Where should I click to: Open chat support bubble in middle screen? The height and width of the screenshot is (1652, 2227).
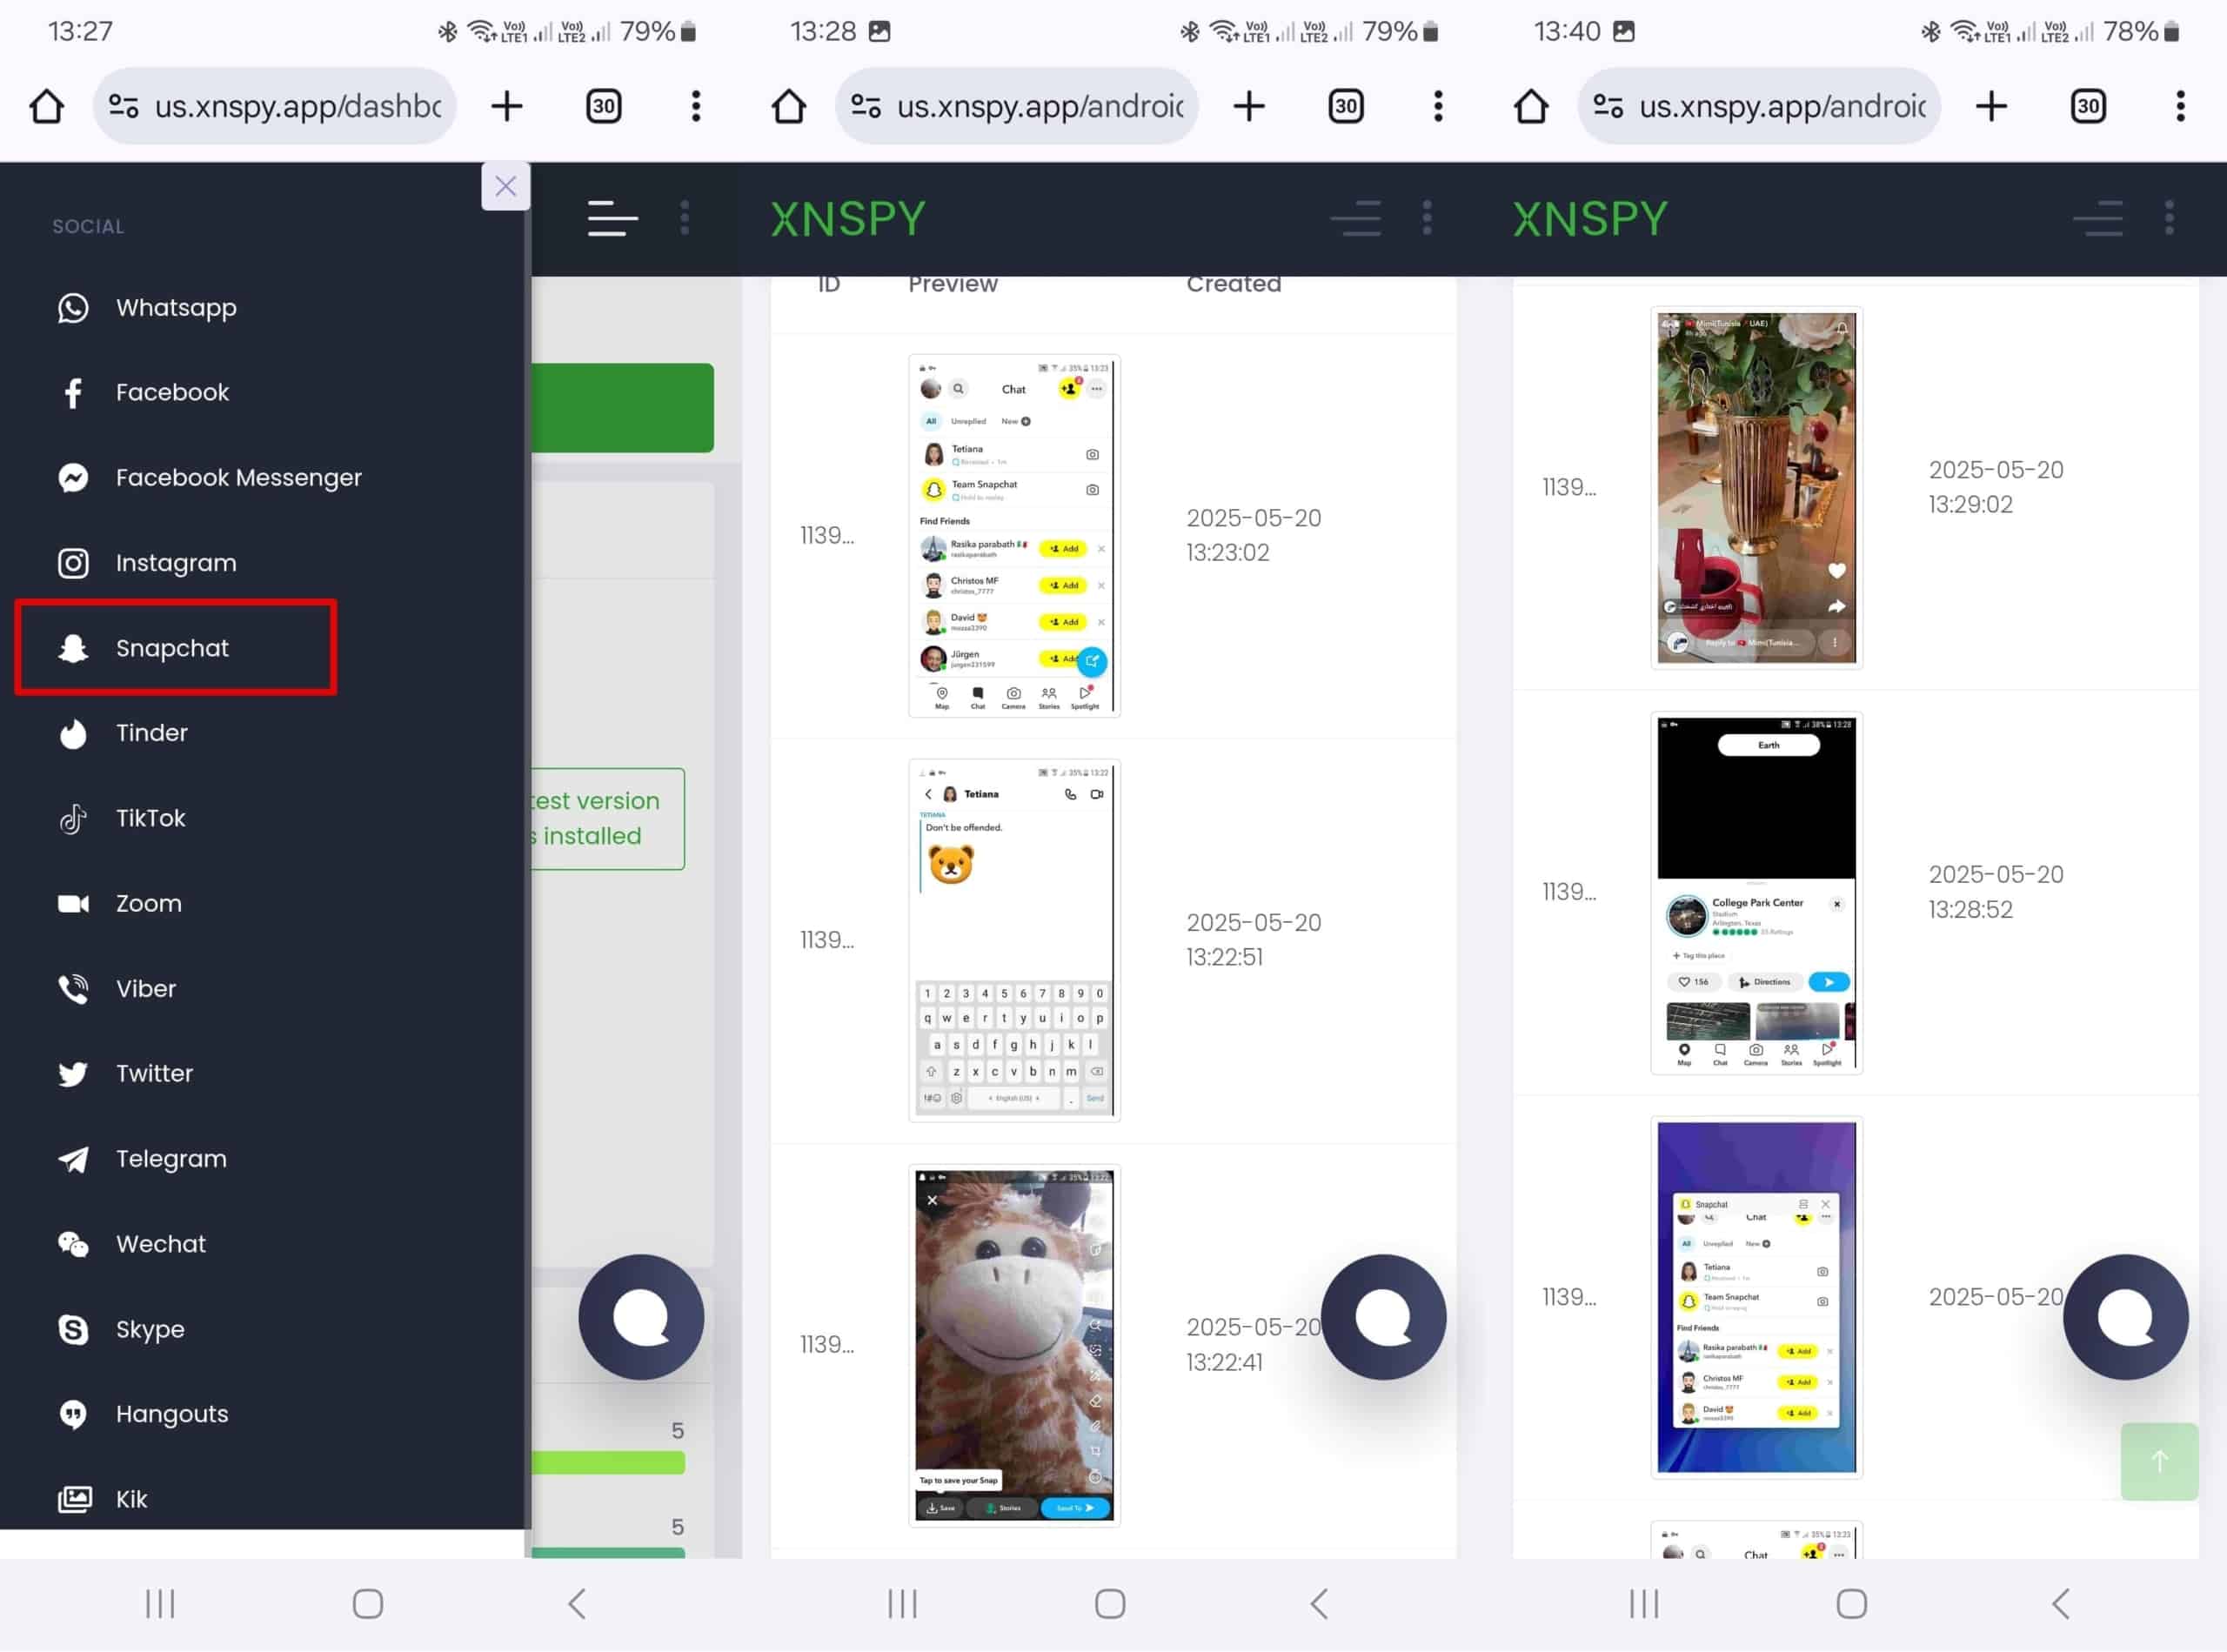[x=1383, y=1317]
